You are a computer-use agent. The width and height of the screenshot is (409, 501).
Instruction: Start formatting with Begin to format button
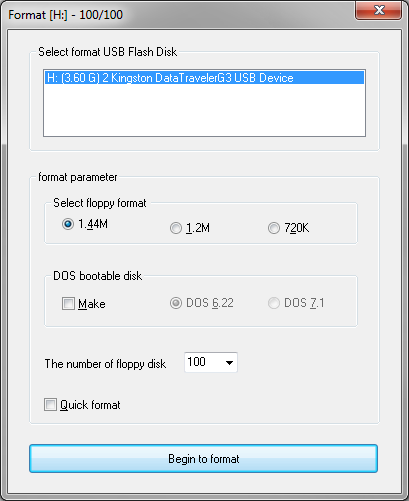click(x=203, y=459)
